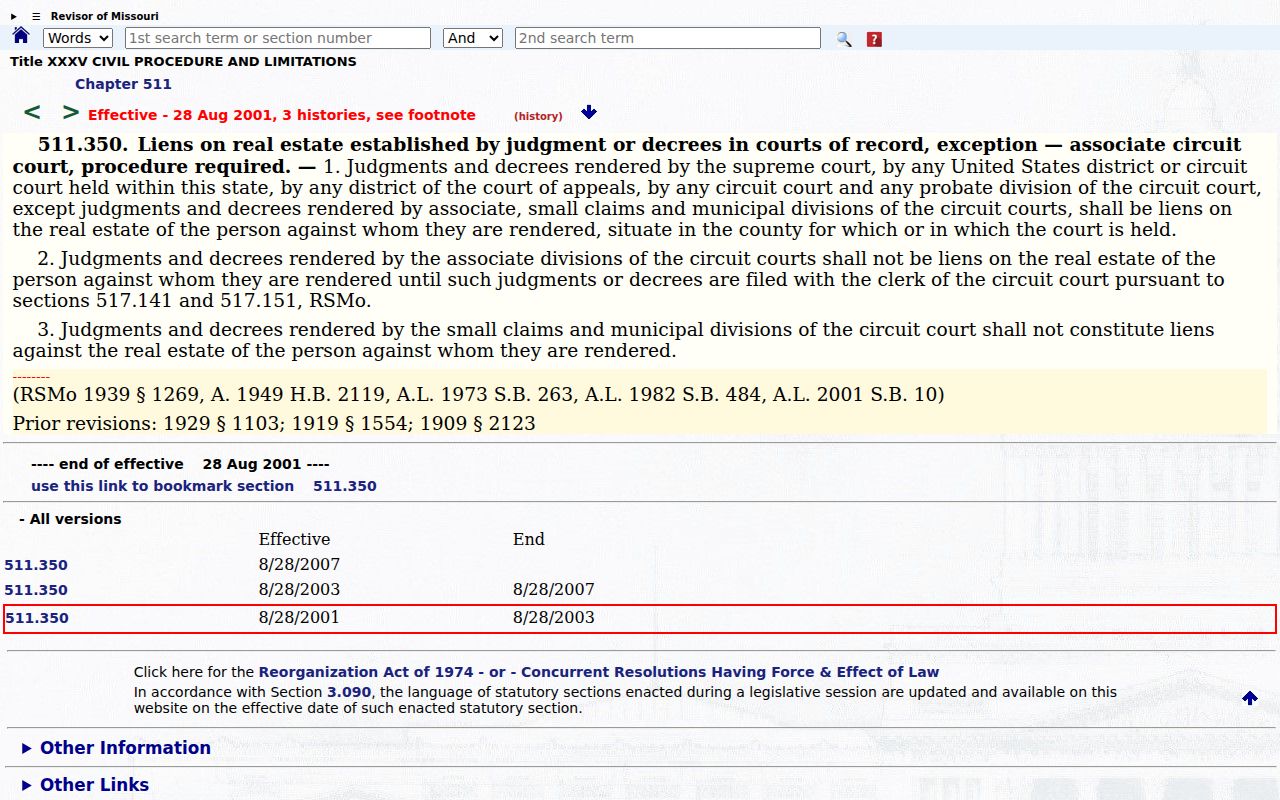
Task: Open the And operator dropdown
Action: (x=473, y=38)
